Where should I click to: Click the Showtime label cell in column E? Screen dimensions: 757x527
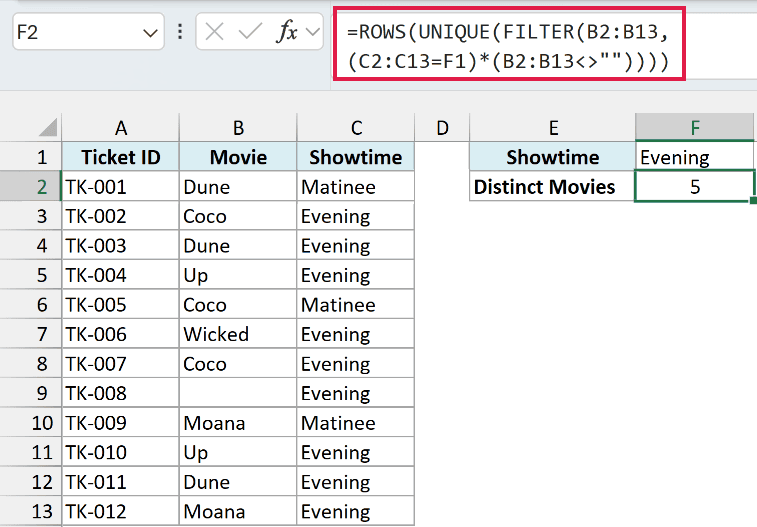point(553,157)
